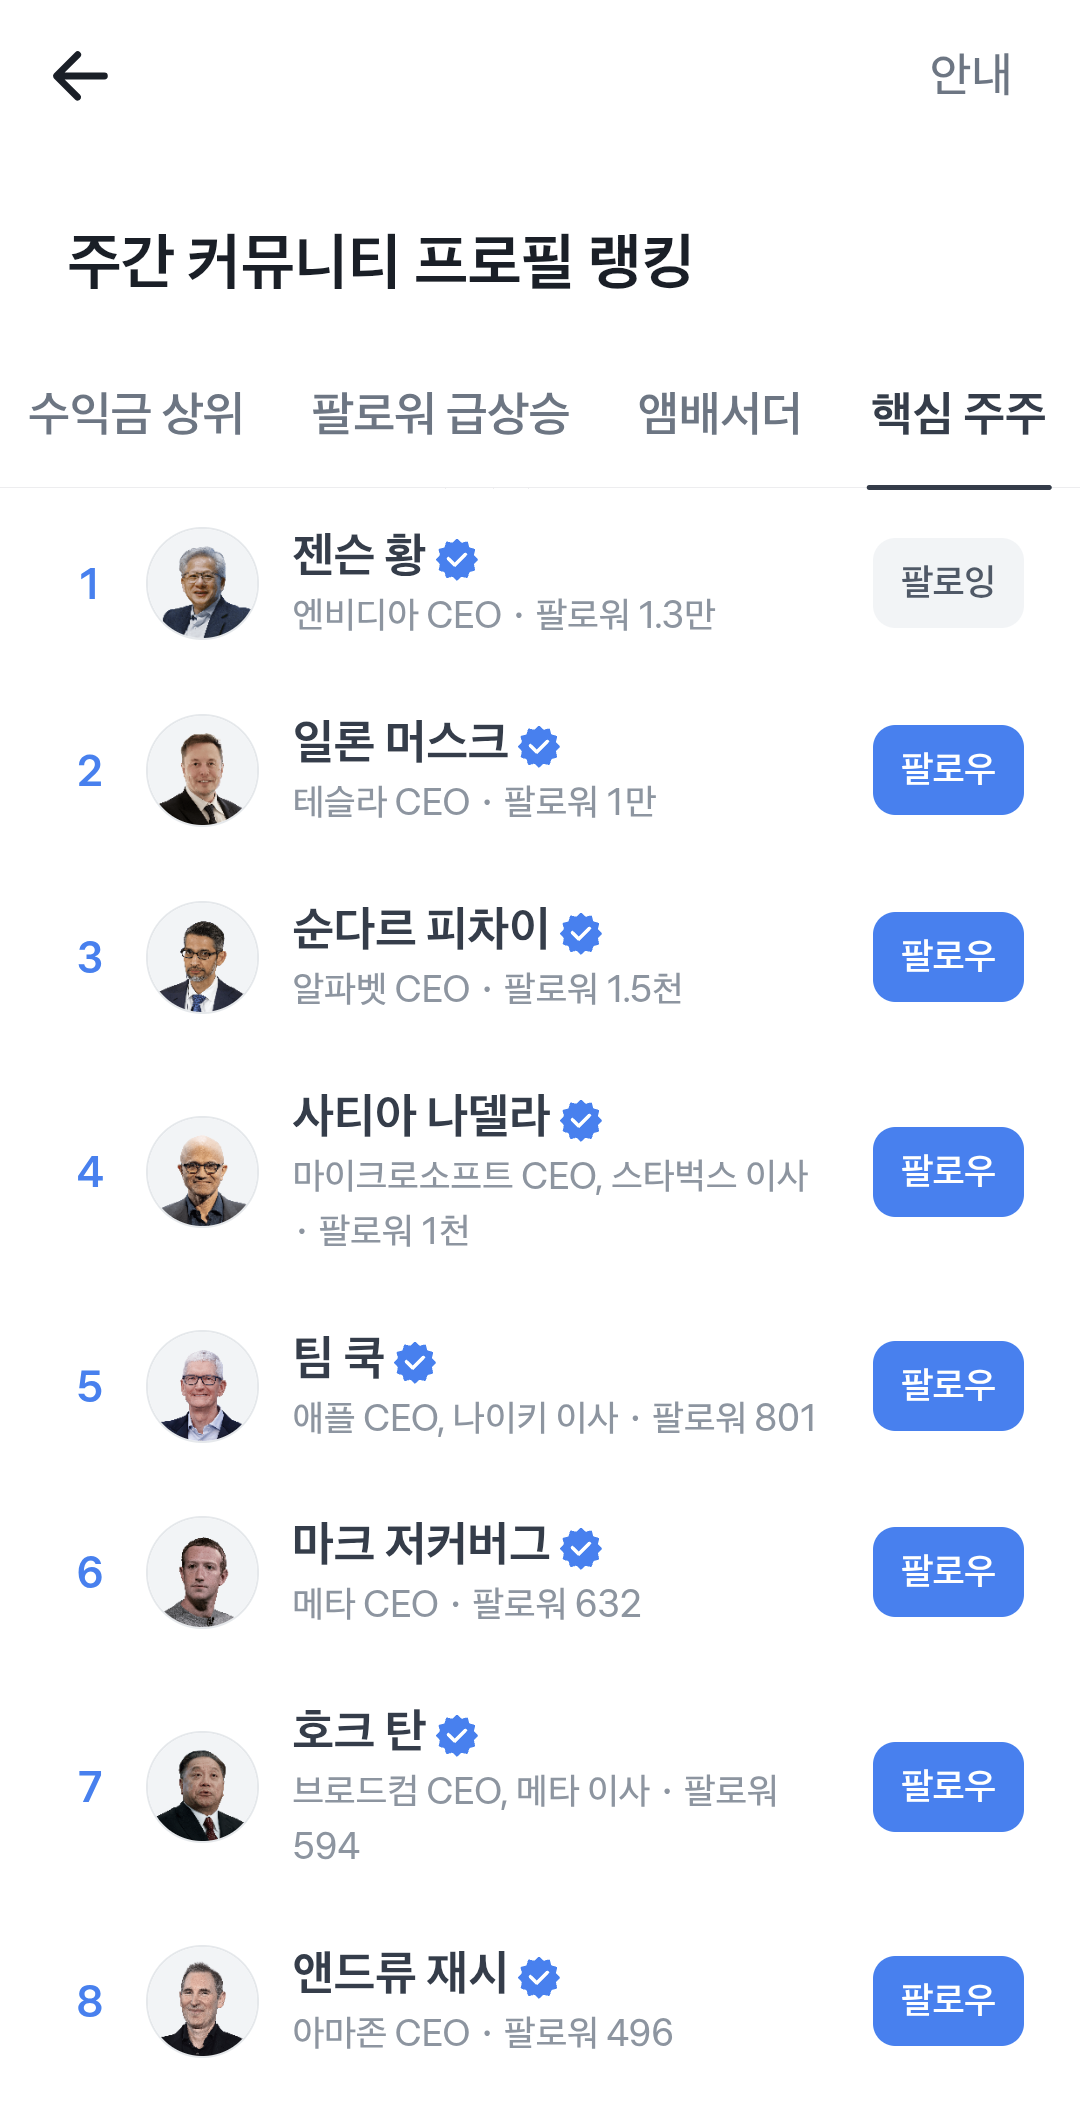Click the verified checkmark next to 순다르 피차이
This screenshot has width=1080, height=2120.
coord(581,933)
